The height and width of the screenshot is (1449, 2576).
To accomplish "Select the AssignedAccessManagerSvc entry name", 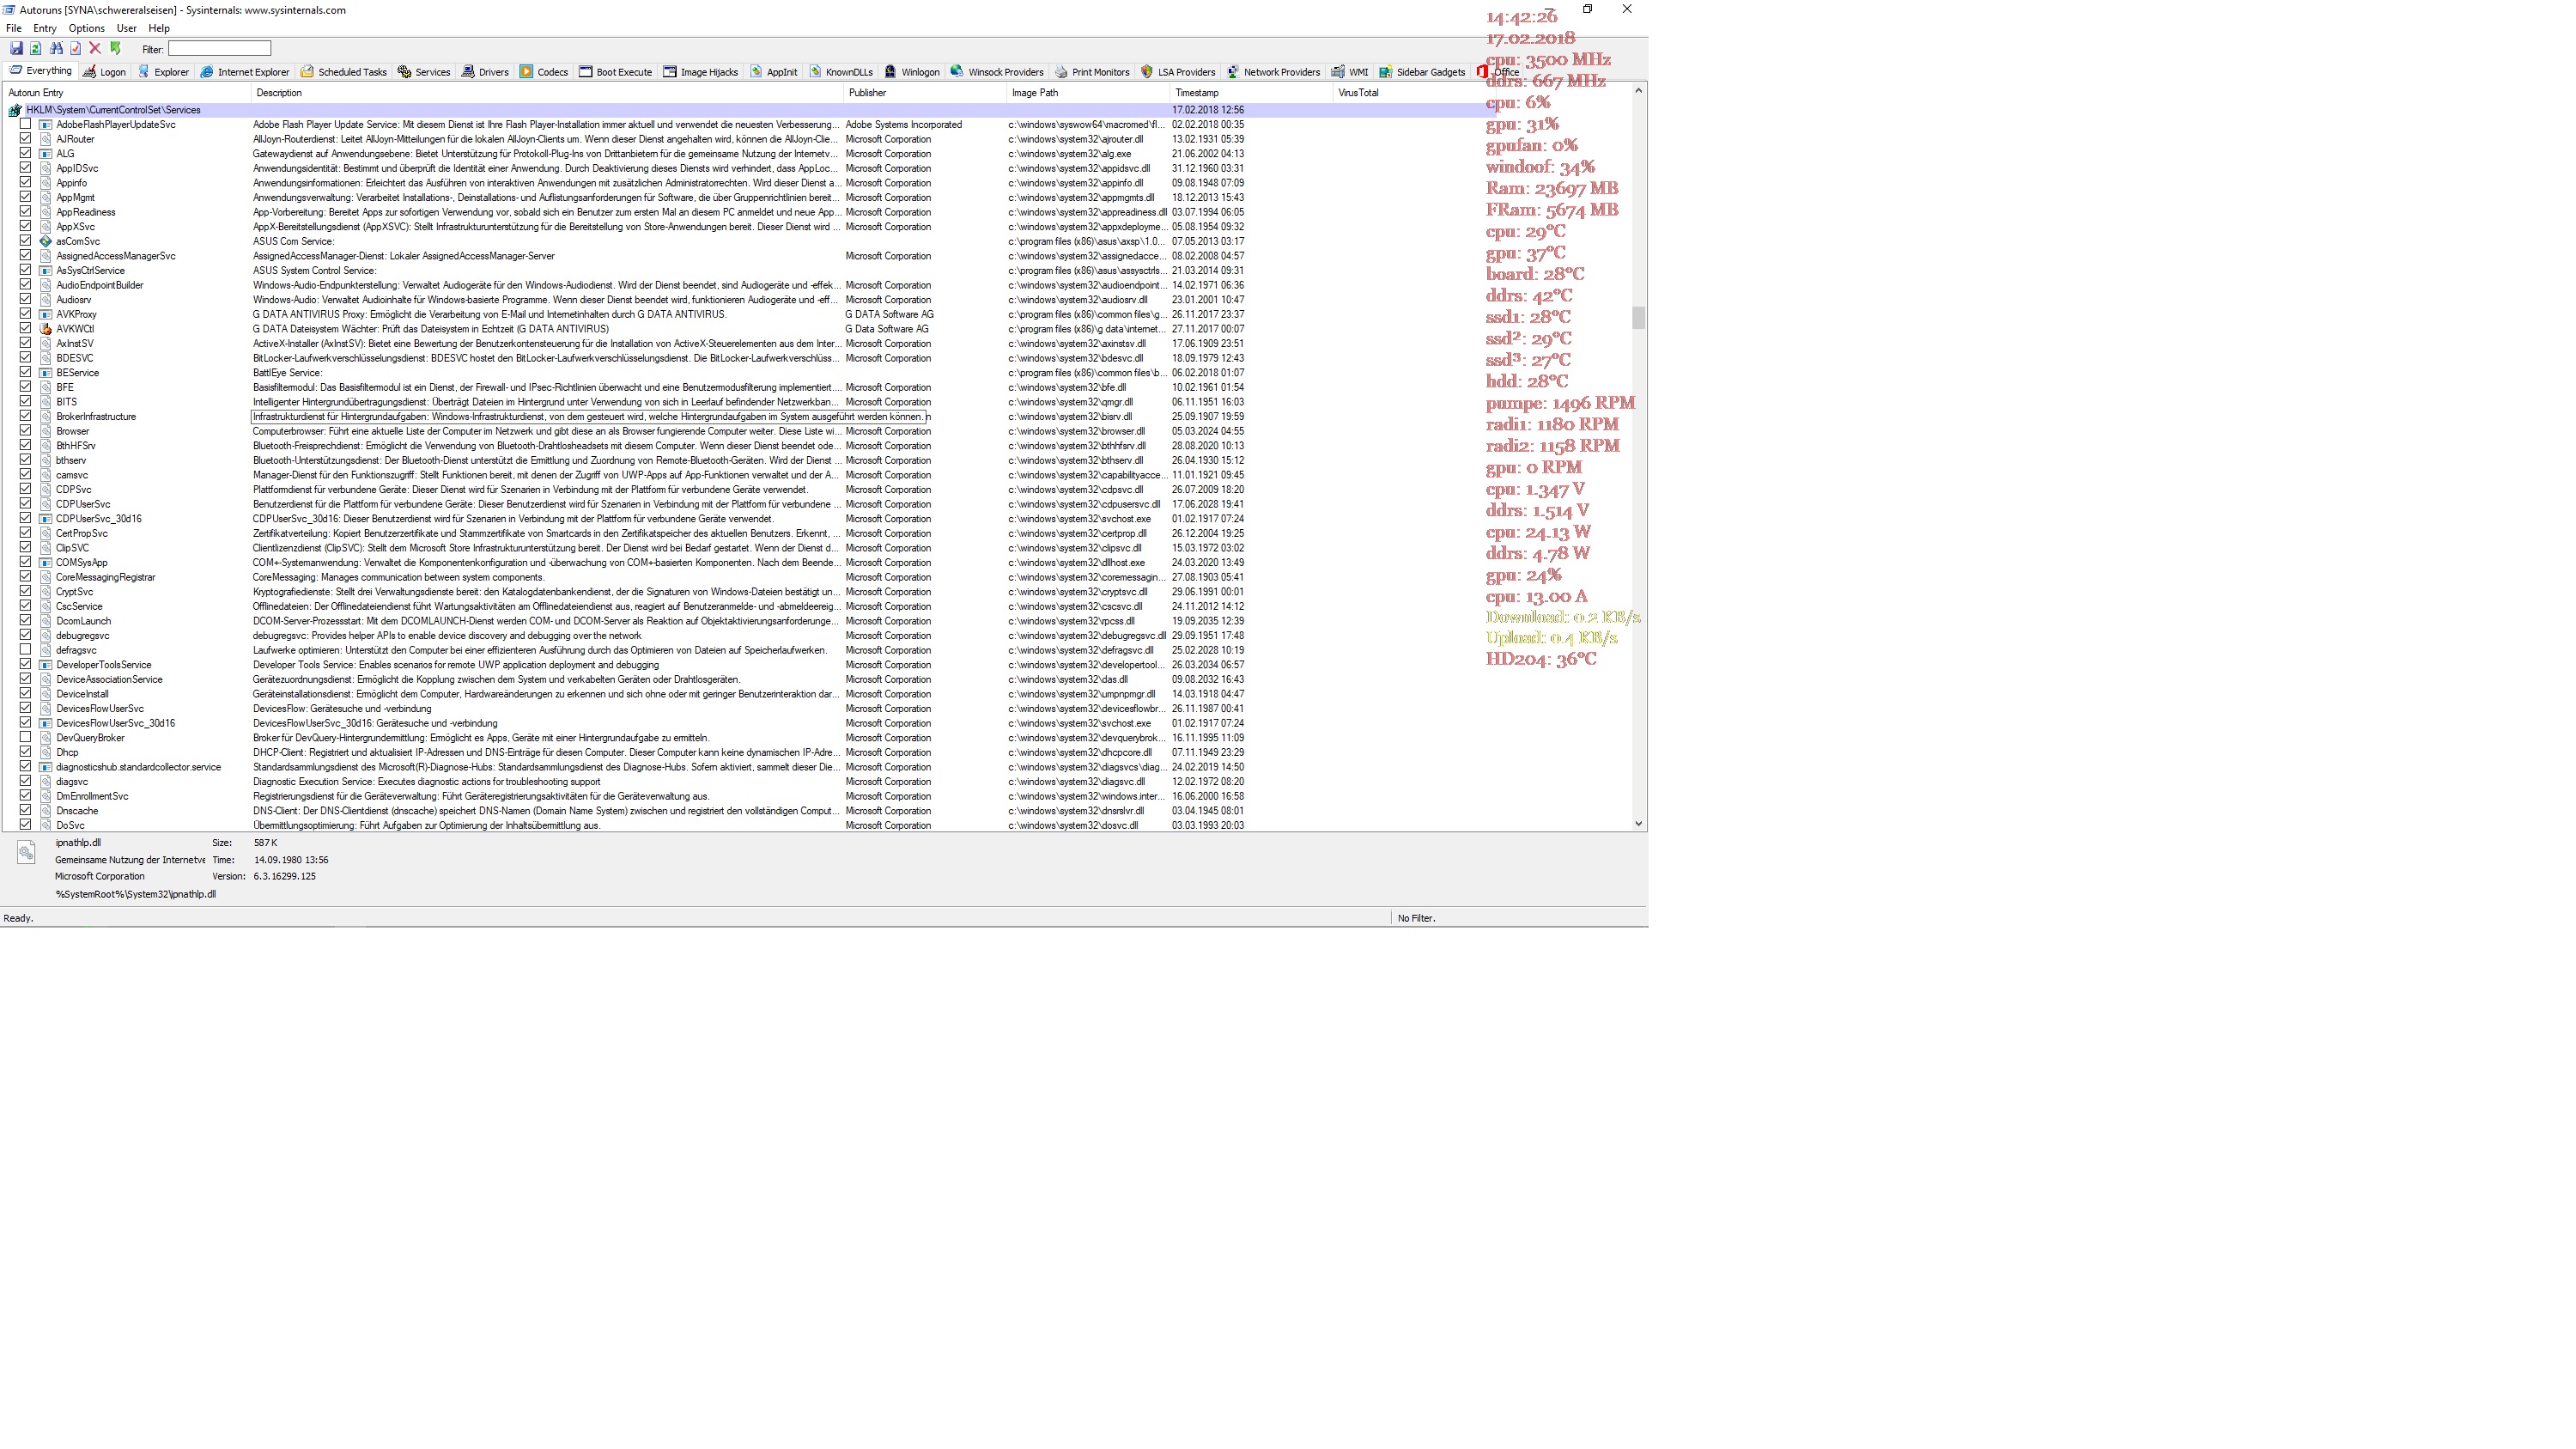I will coord(116,256).
